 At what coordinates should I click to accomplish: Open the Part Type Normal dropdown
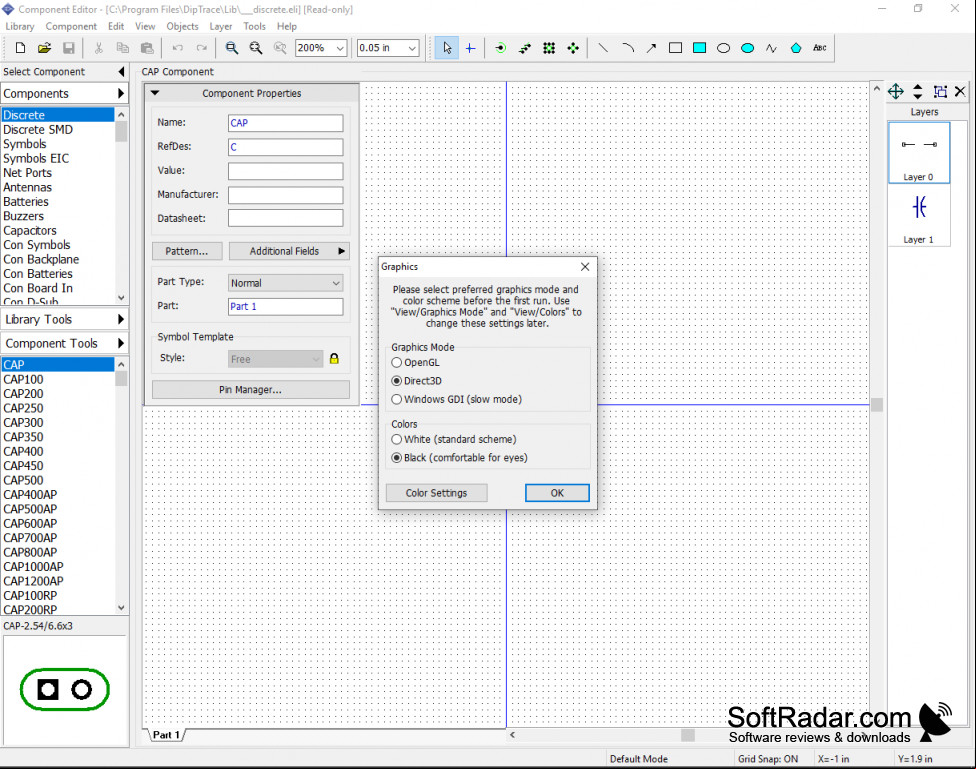[286, 283]
